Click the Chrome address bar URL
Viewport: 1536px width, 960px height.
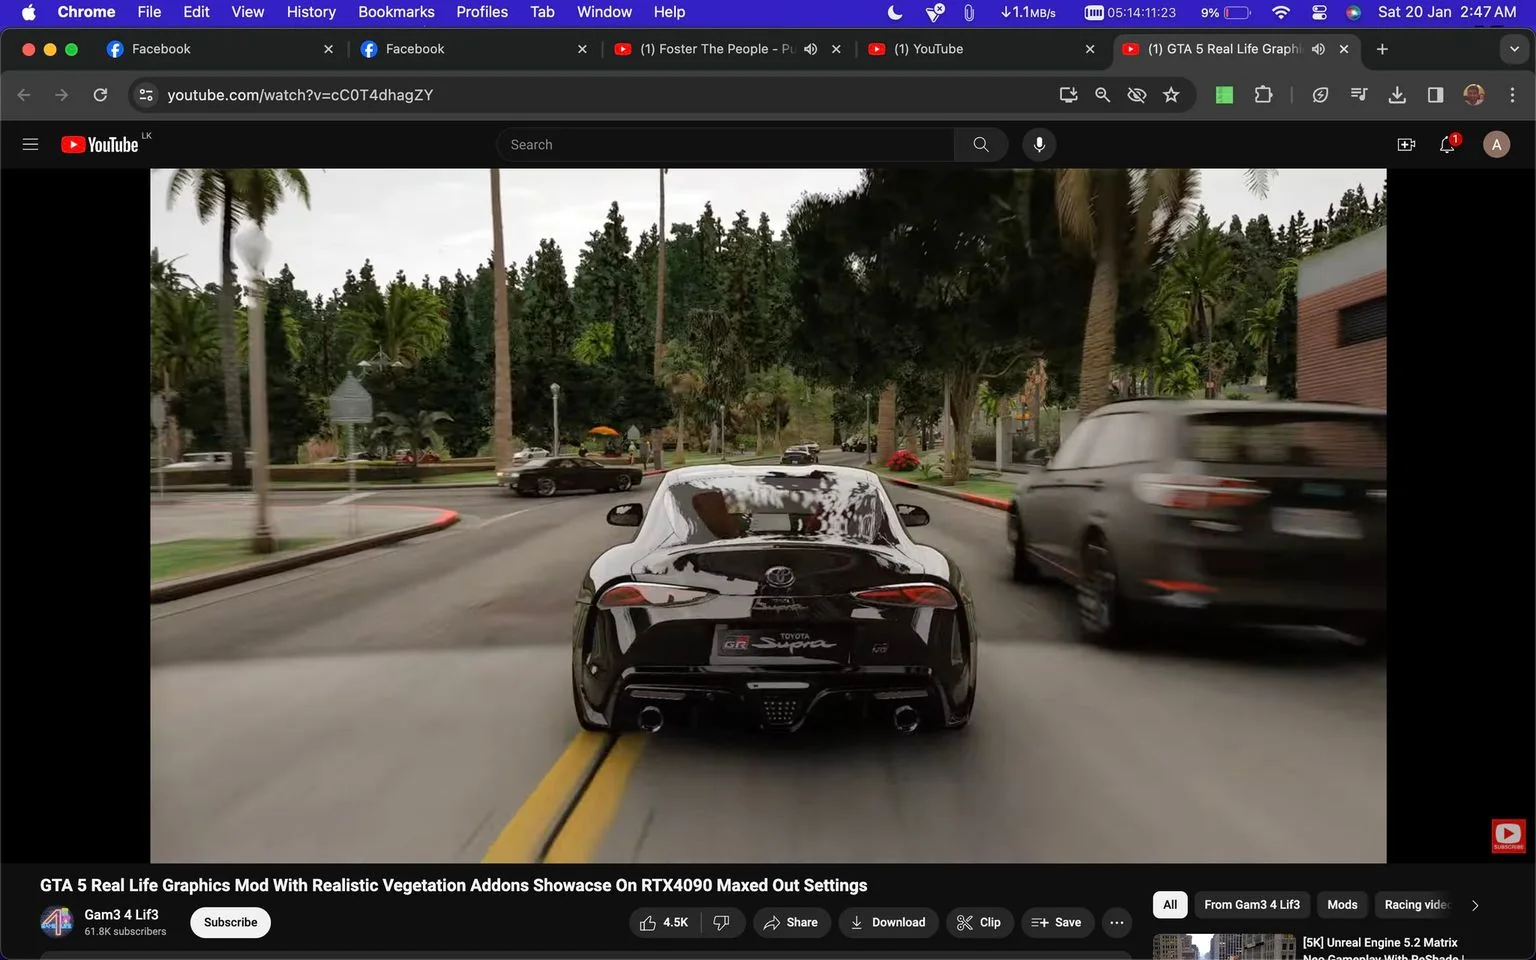[x=300, y=95]
